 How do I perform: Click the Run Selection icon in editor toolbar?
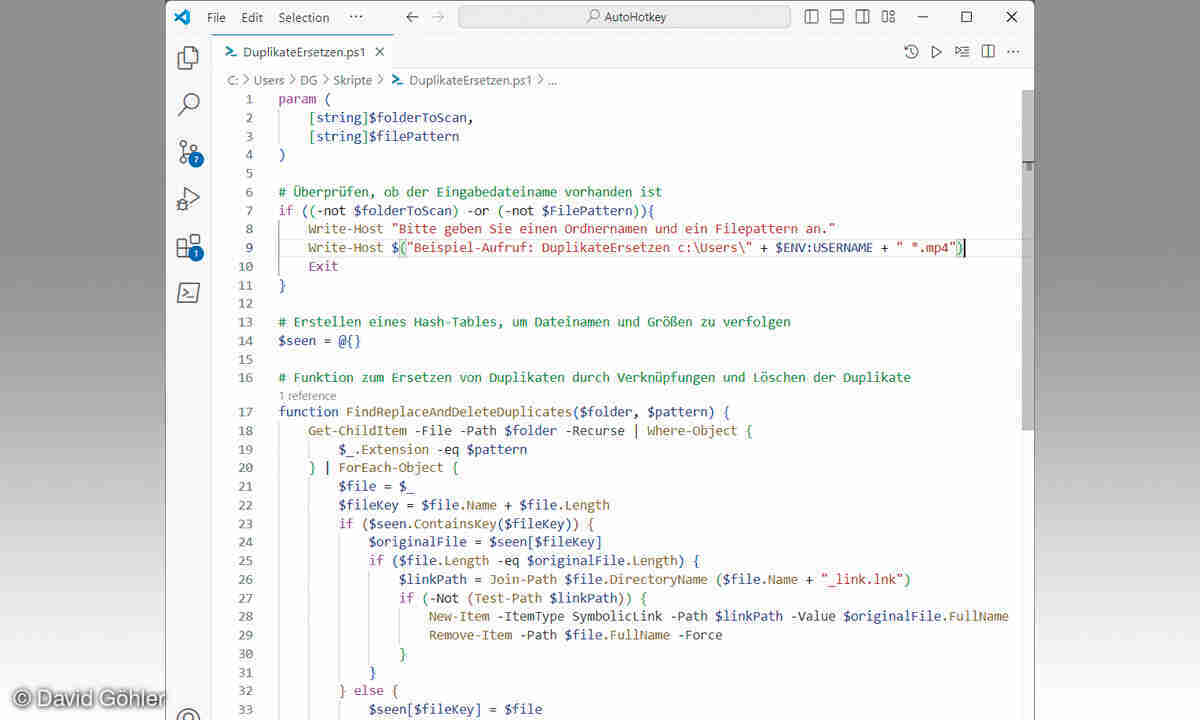point(962,52)
